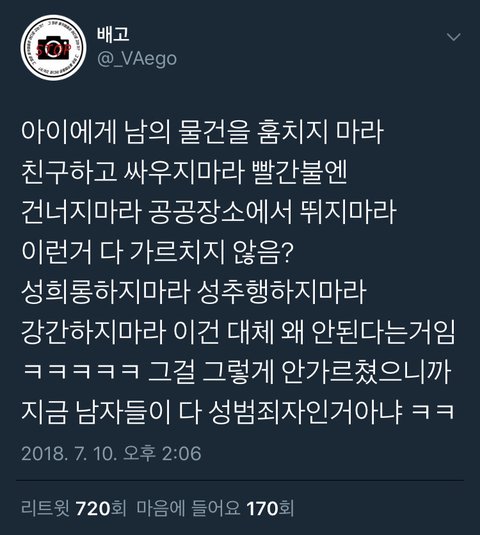Image resolution: width=480 pixels, height=535 pixels.
Task: Open 배고's circular profile avatar
Action: coord(53,48)
